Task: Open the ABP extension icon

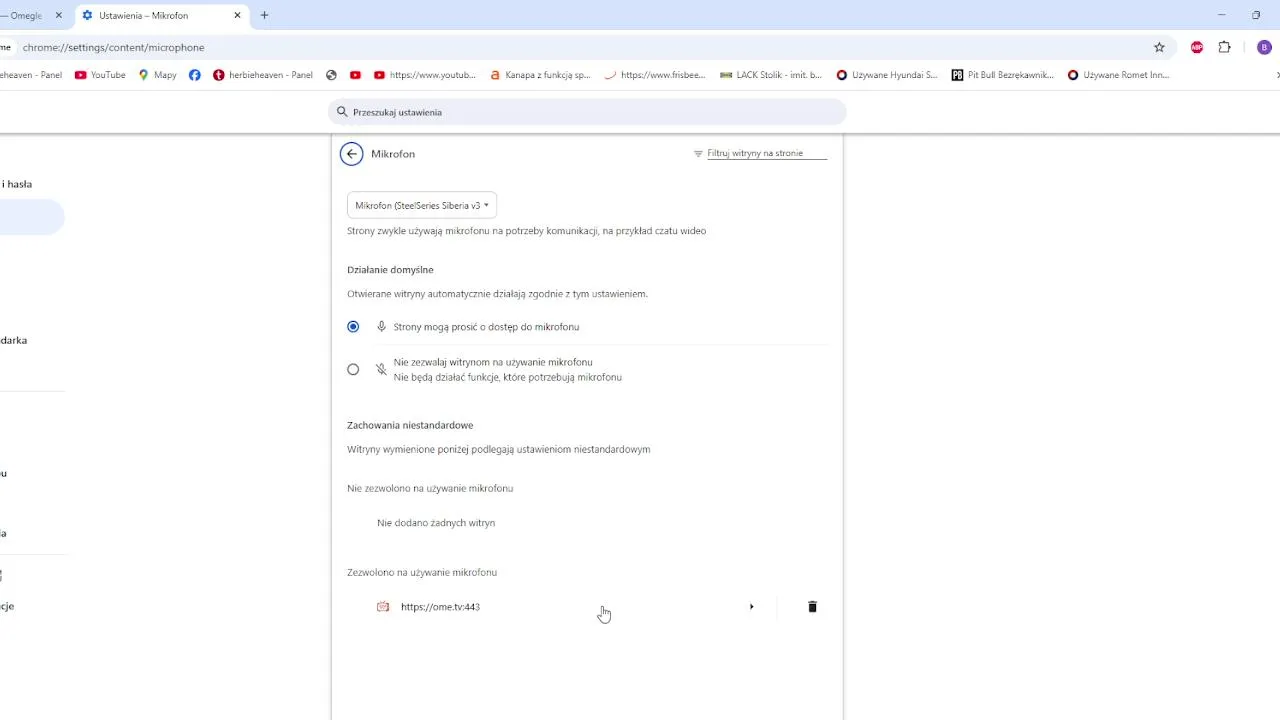Action: click(1197, 47)
